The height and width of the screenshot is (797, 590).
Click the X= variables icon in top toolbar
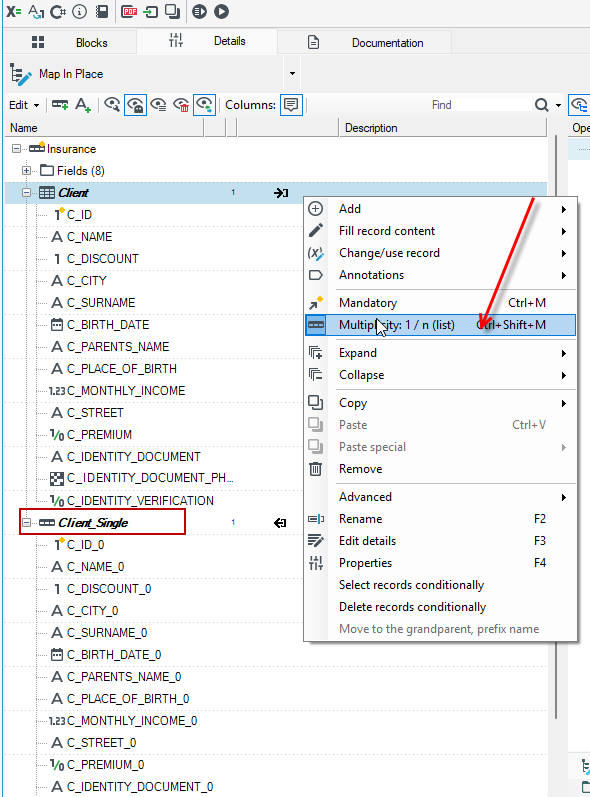(14, 11)
